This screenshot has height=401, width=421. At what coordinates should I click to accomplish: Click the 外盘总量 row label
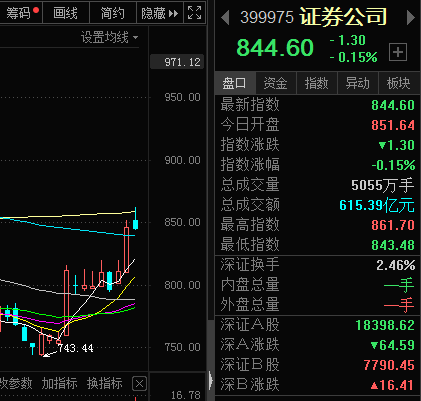[x=250, y=305]
